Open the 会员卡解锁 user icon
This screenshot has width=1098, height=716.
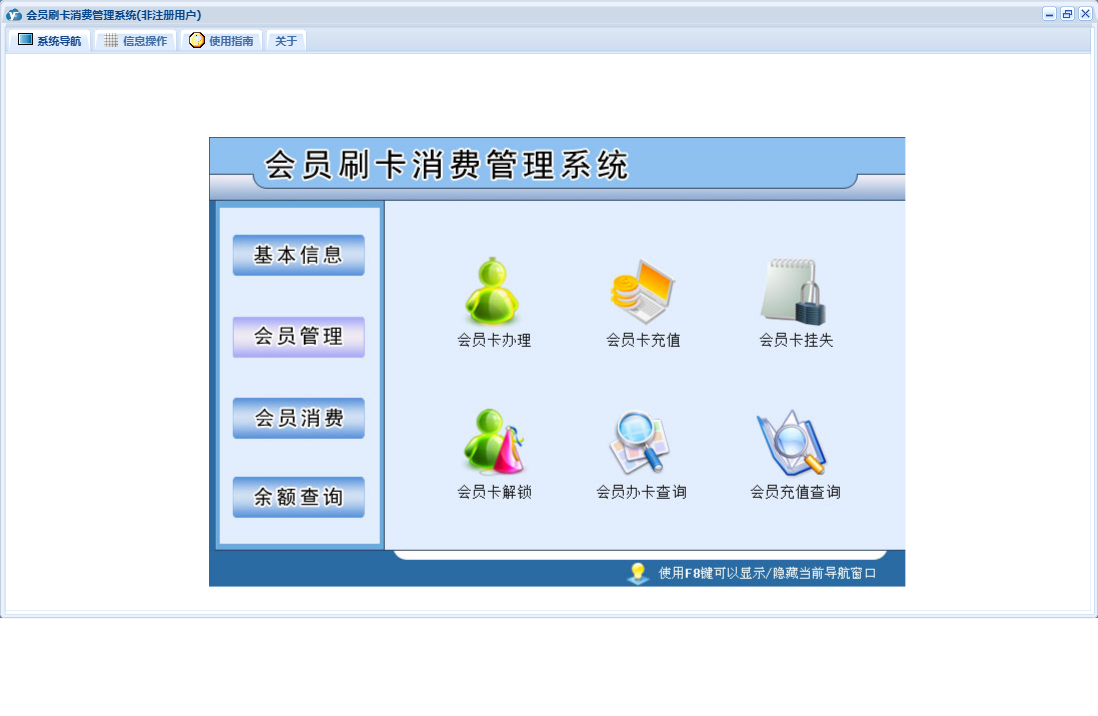point(493,443)
